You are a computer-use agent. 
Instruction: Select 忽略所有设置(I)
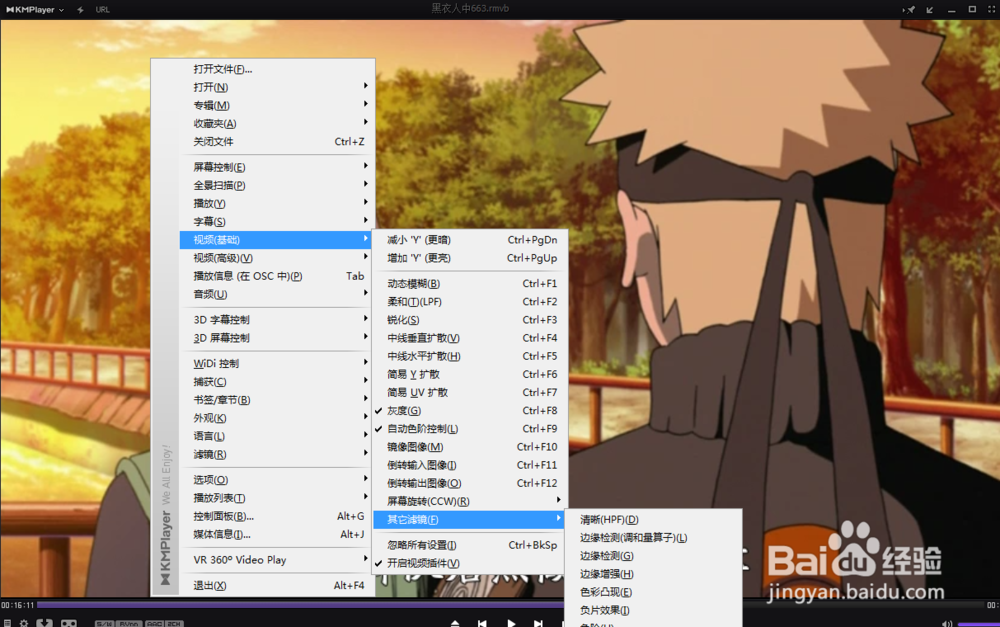coord(469,545)
